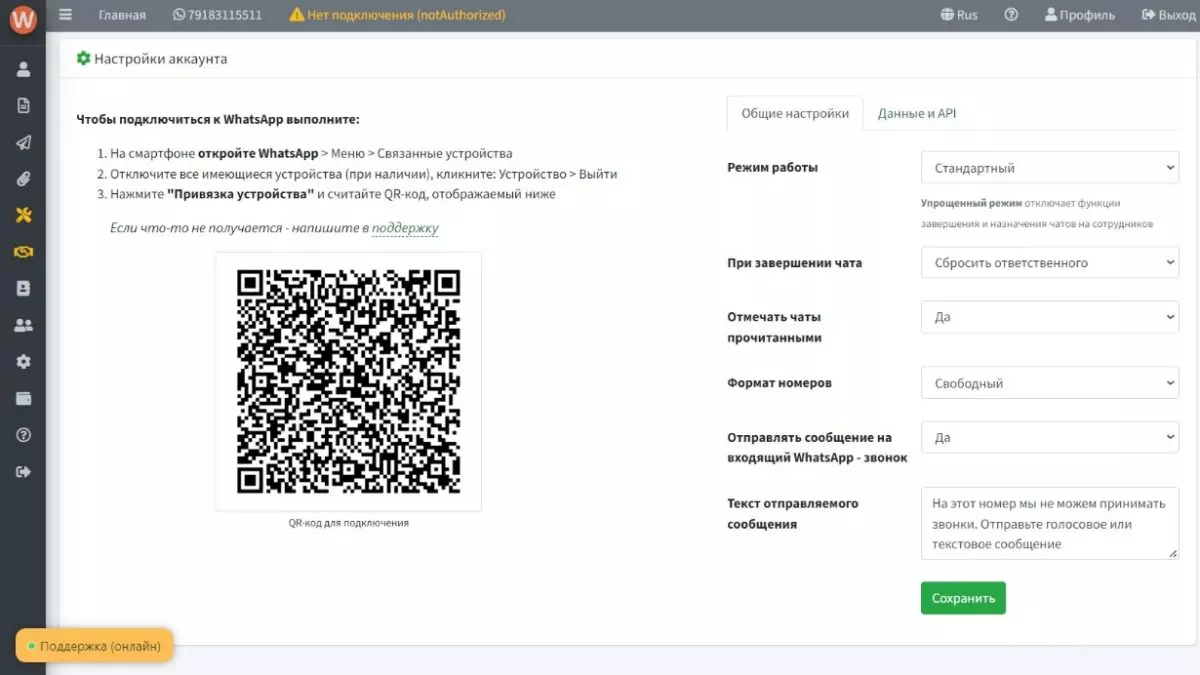Open the Режим работы dropdown
The width and height of the screenshot is (1200, 675).
click(x=1050, y=168)
